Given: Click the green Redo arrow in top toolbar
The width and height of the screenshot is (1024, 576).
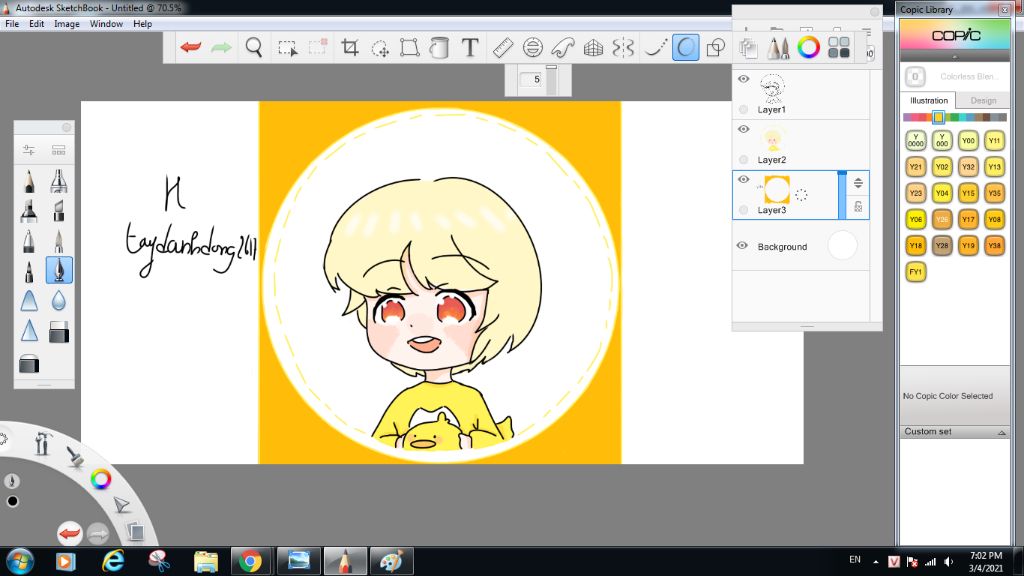Looking at the screenshot, I should 221,47.
